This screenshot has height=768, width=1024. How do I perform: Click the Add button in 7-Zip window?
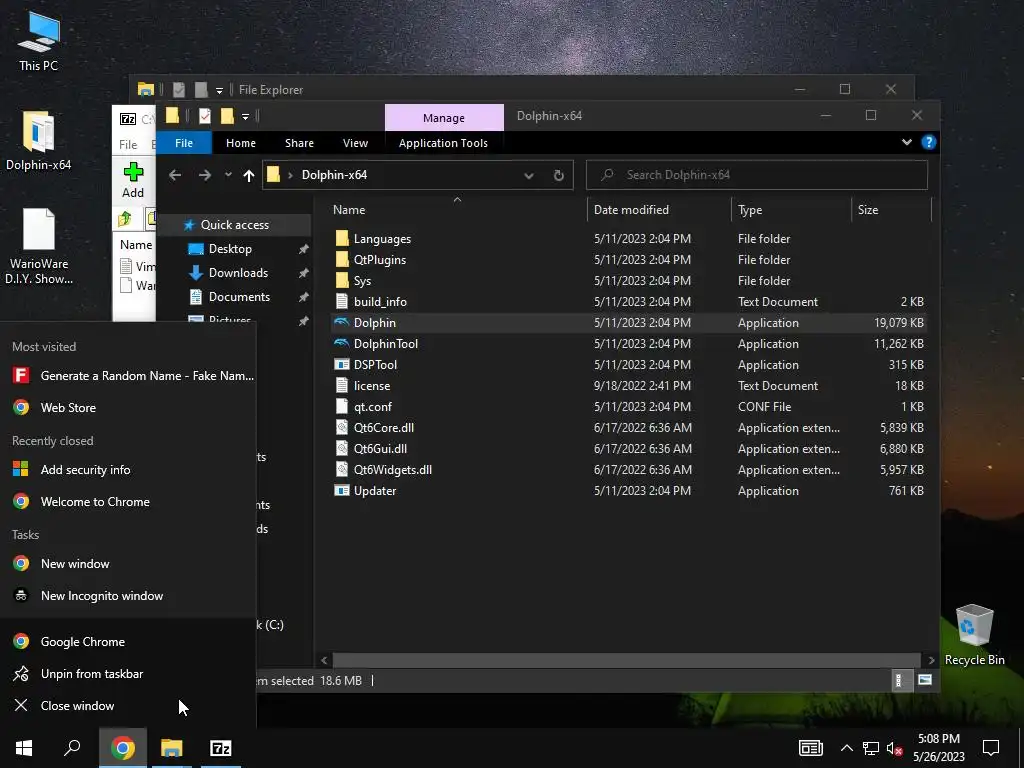click(133, 180)
